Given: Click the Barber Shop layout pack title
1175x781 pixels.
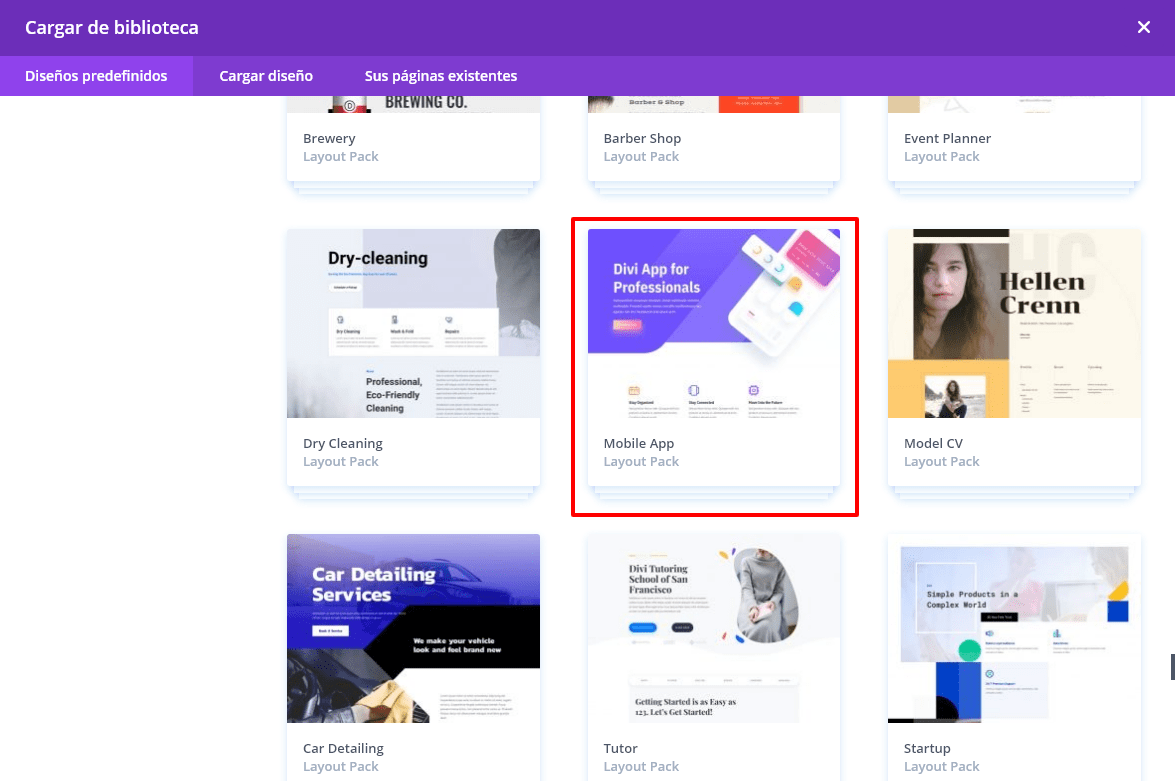Looking at the screenshot, I should point(642,139).
